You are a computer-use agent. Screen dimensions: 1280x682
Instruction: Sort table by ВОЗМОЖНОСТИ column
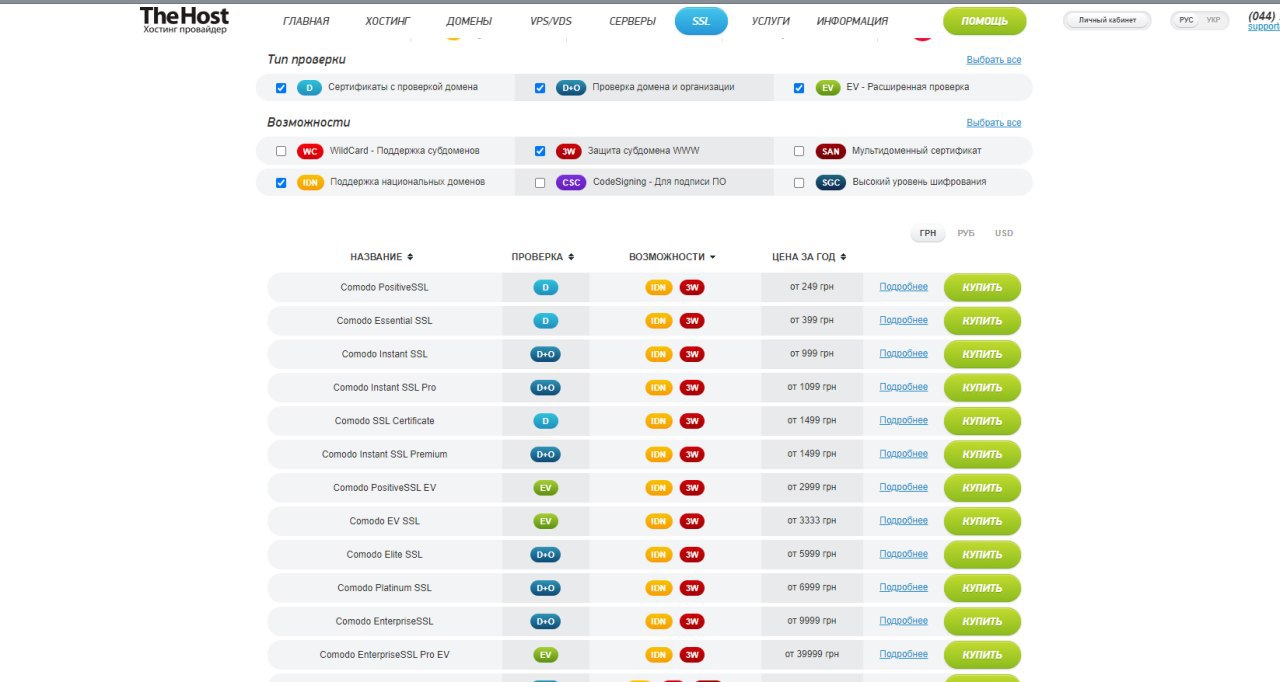click(x=672, y=257)
